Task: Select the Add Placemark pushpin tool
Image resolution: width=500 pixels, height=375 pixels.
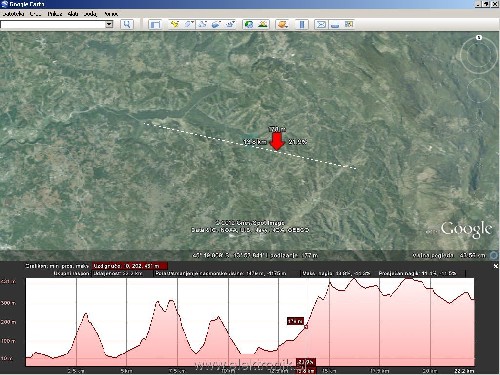Action: (x=174, y=24)
